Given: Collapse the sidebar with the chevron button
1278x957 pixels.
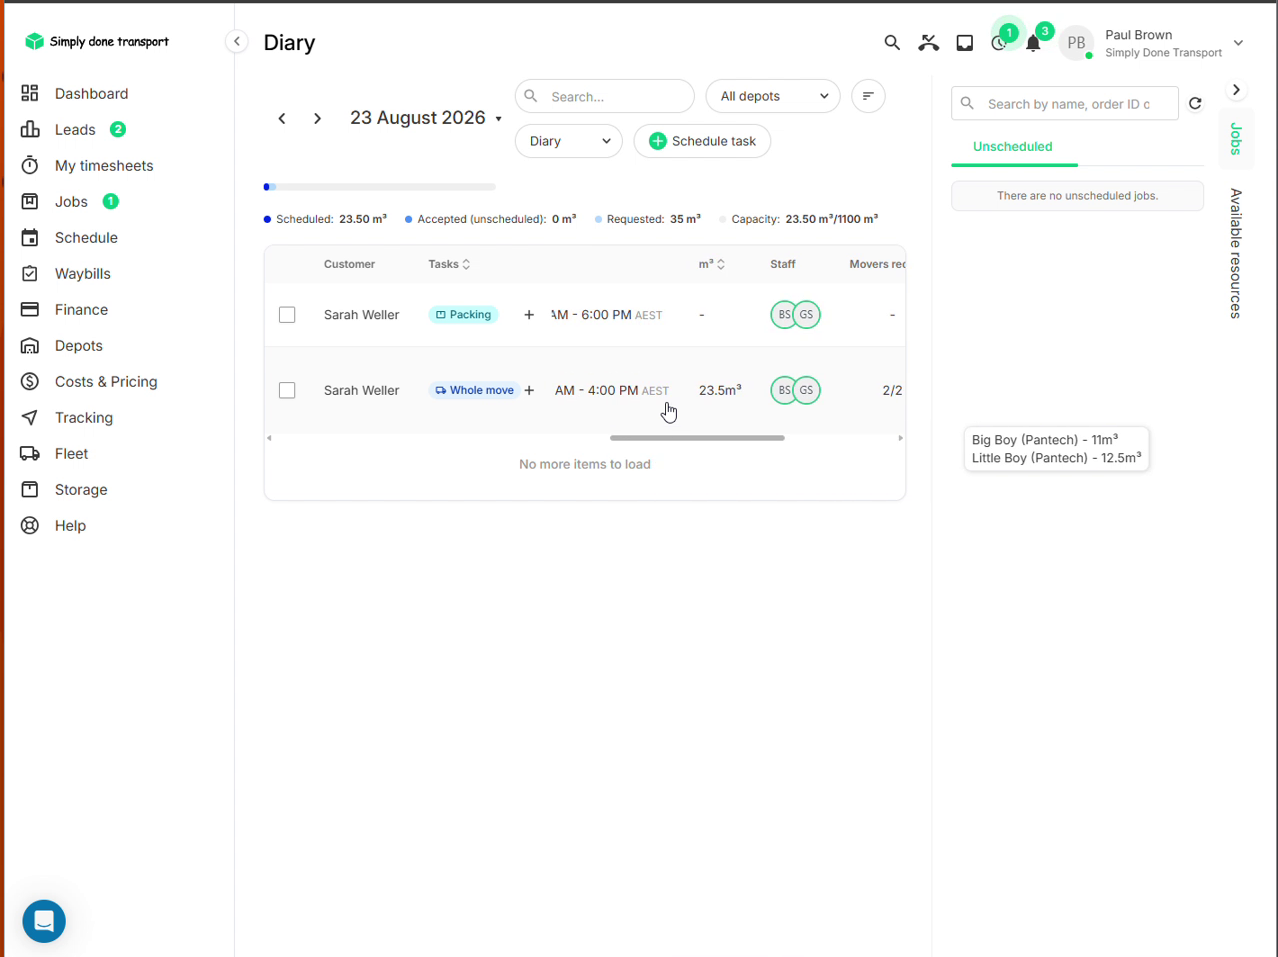Looking at the screenshot, I should tap(237, 41).
